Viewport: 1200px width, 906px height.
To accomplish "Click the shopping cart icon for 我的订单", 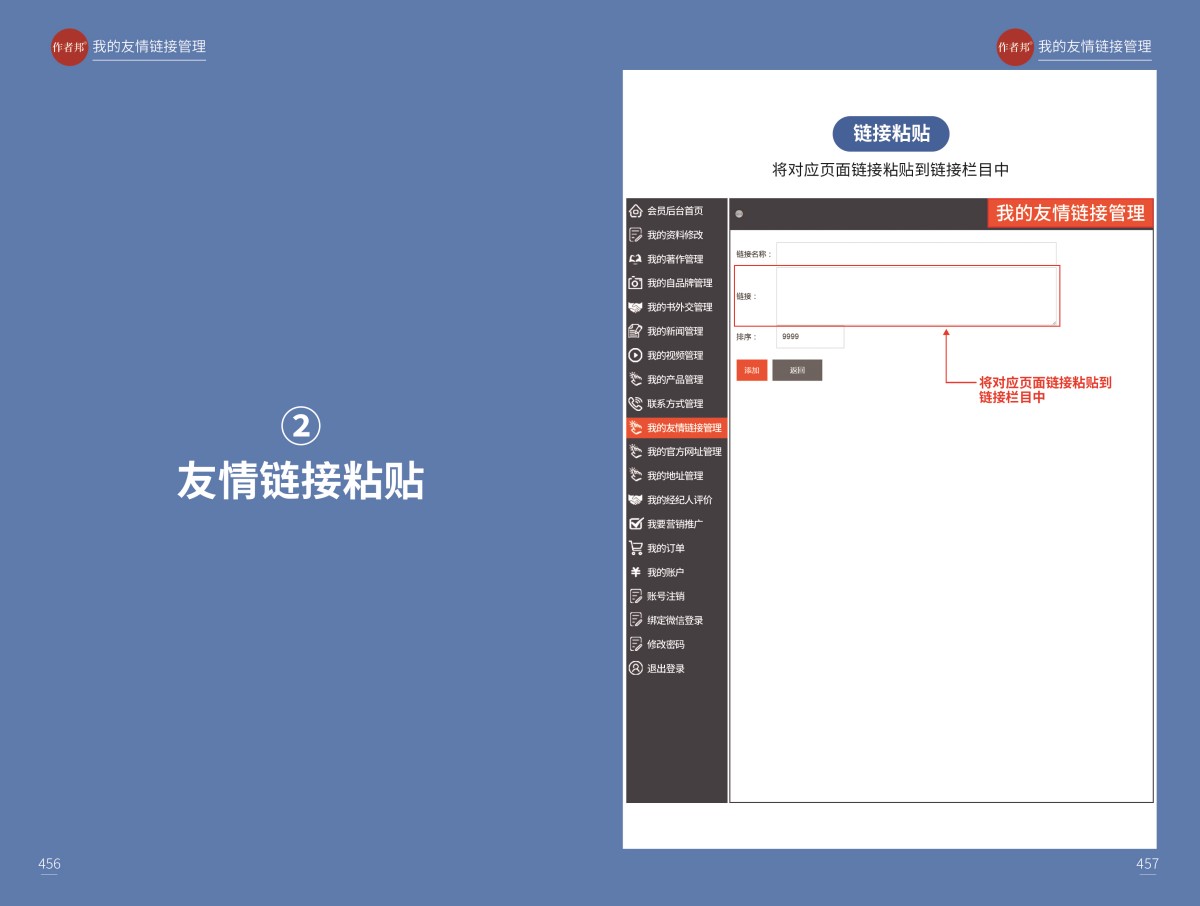I will point(635,548).
